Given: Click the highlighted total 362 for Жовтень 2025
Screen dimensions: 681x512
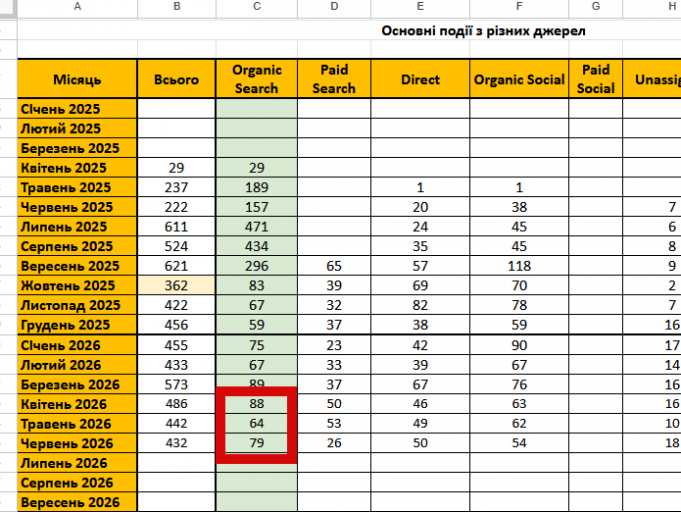Looking at the screenshot, I should tap(176, 285).
